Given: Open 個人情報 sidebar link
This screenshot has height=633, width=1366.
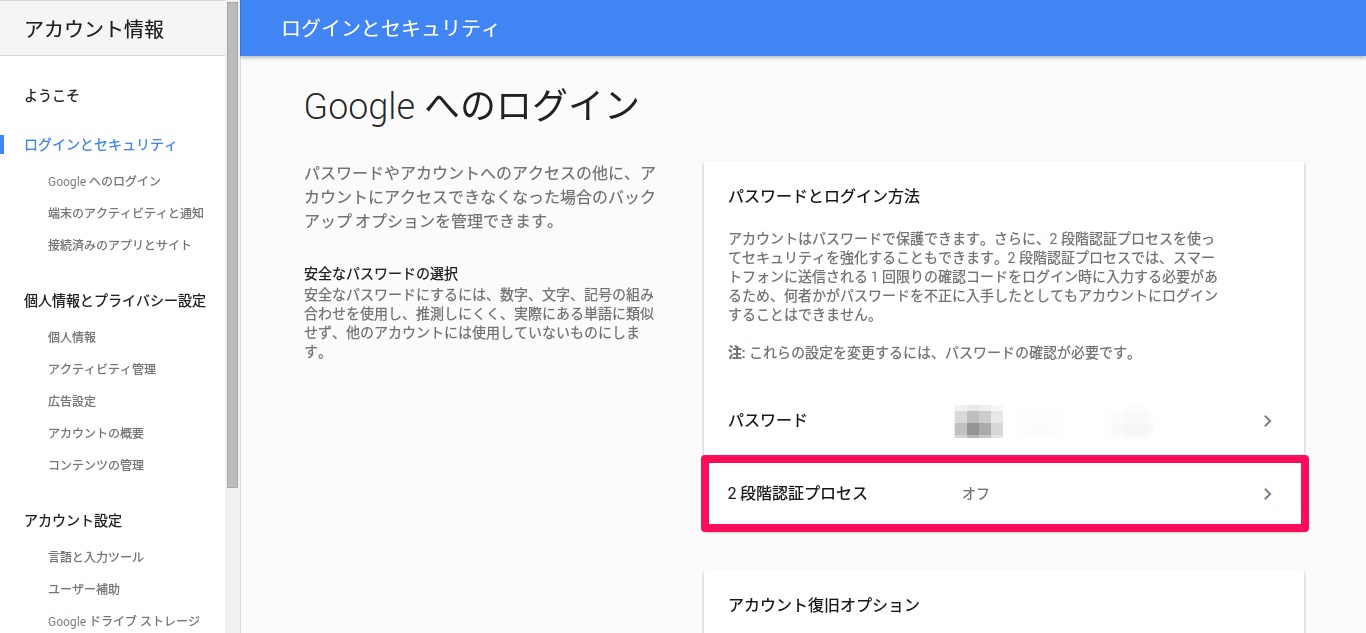Looking at the screenshot, I should (72, 337).
